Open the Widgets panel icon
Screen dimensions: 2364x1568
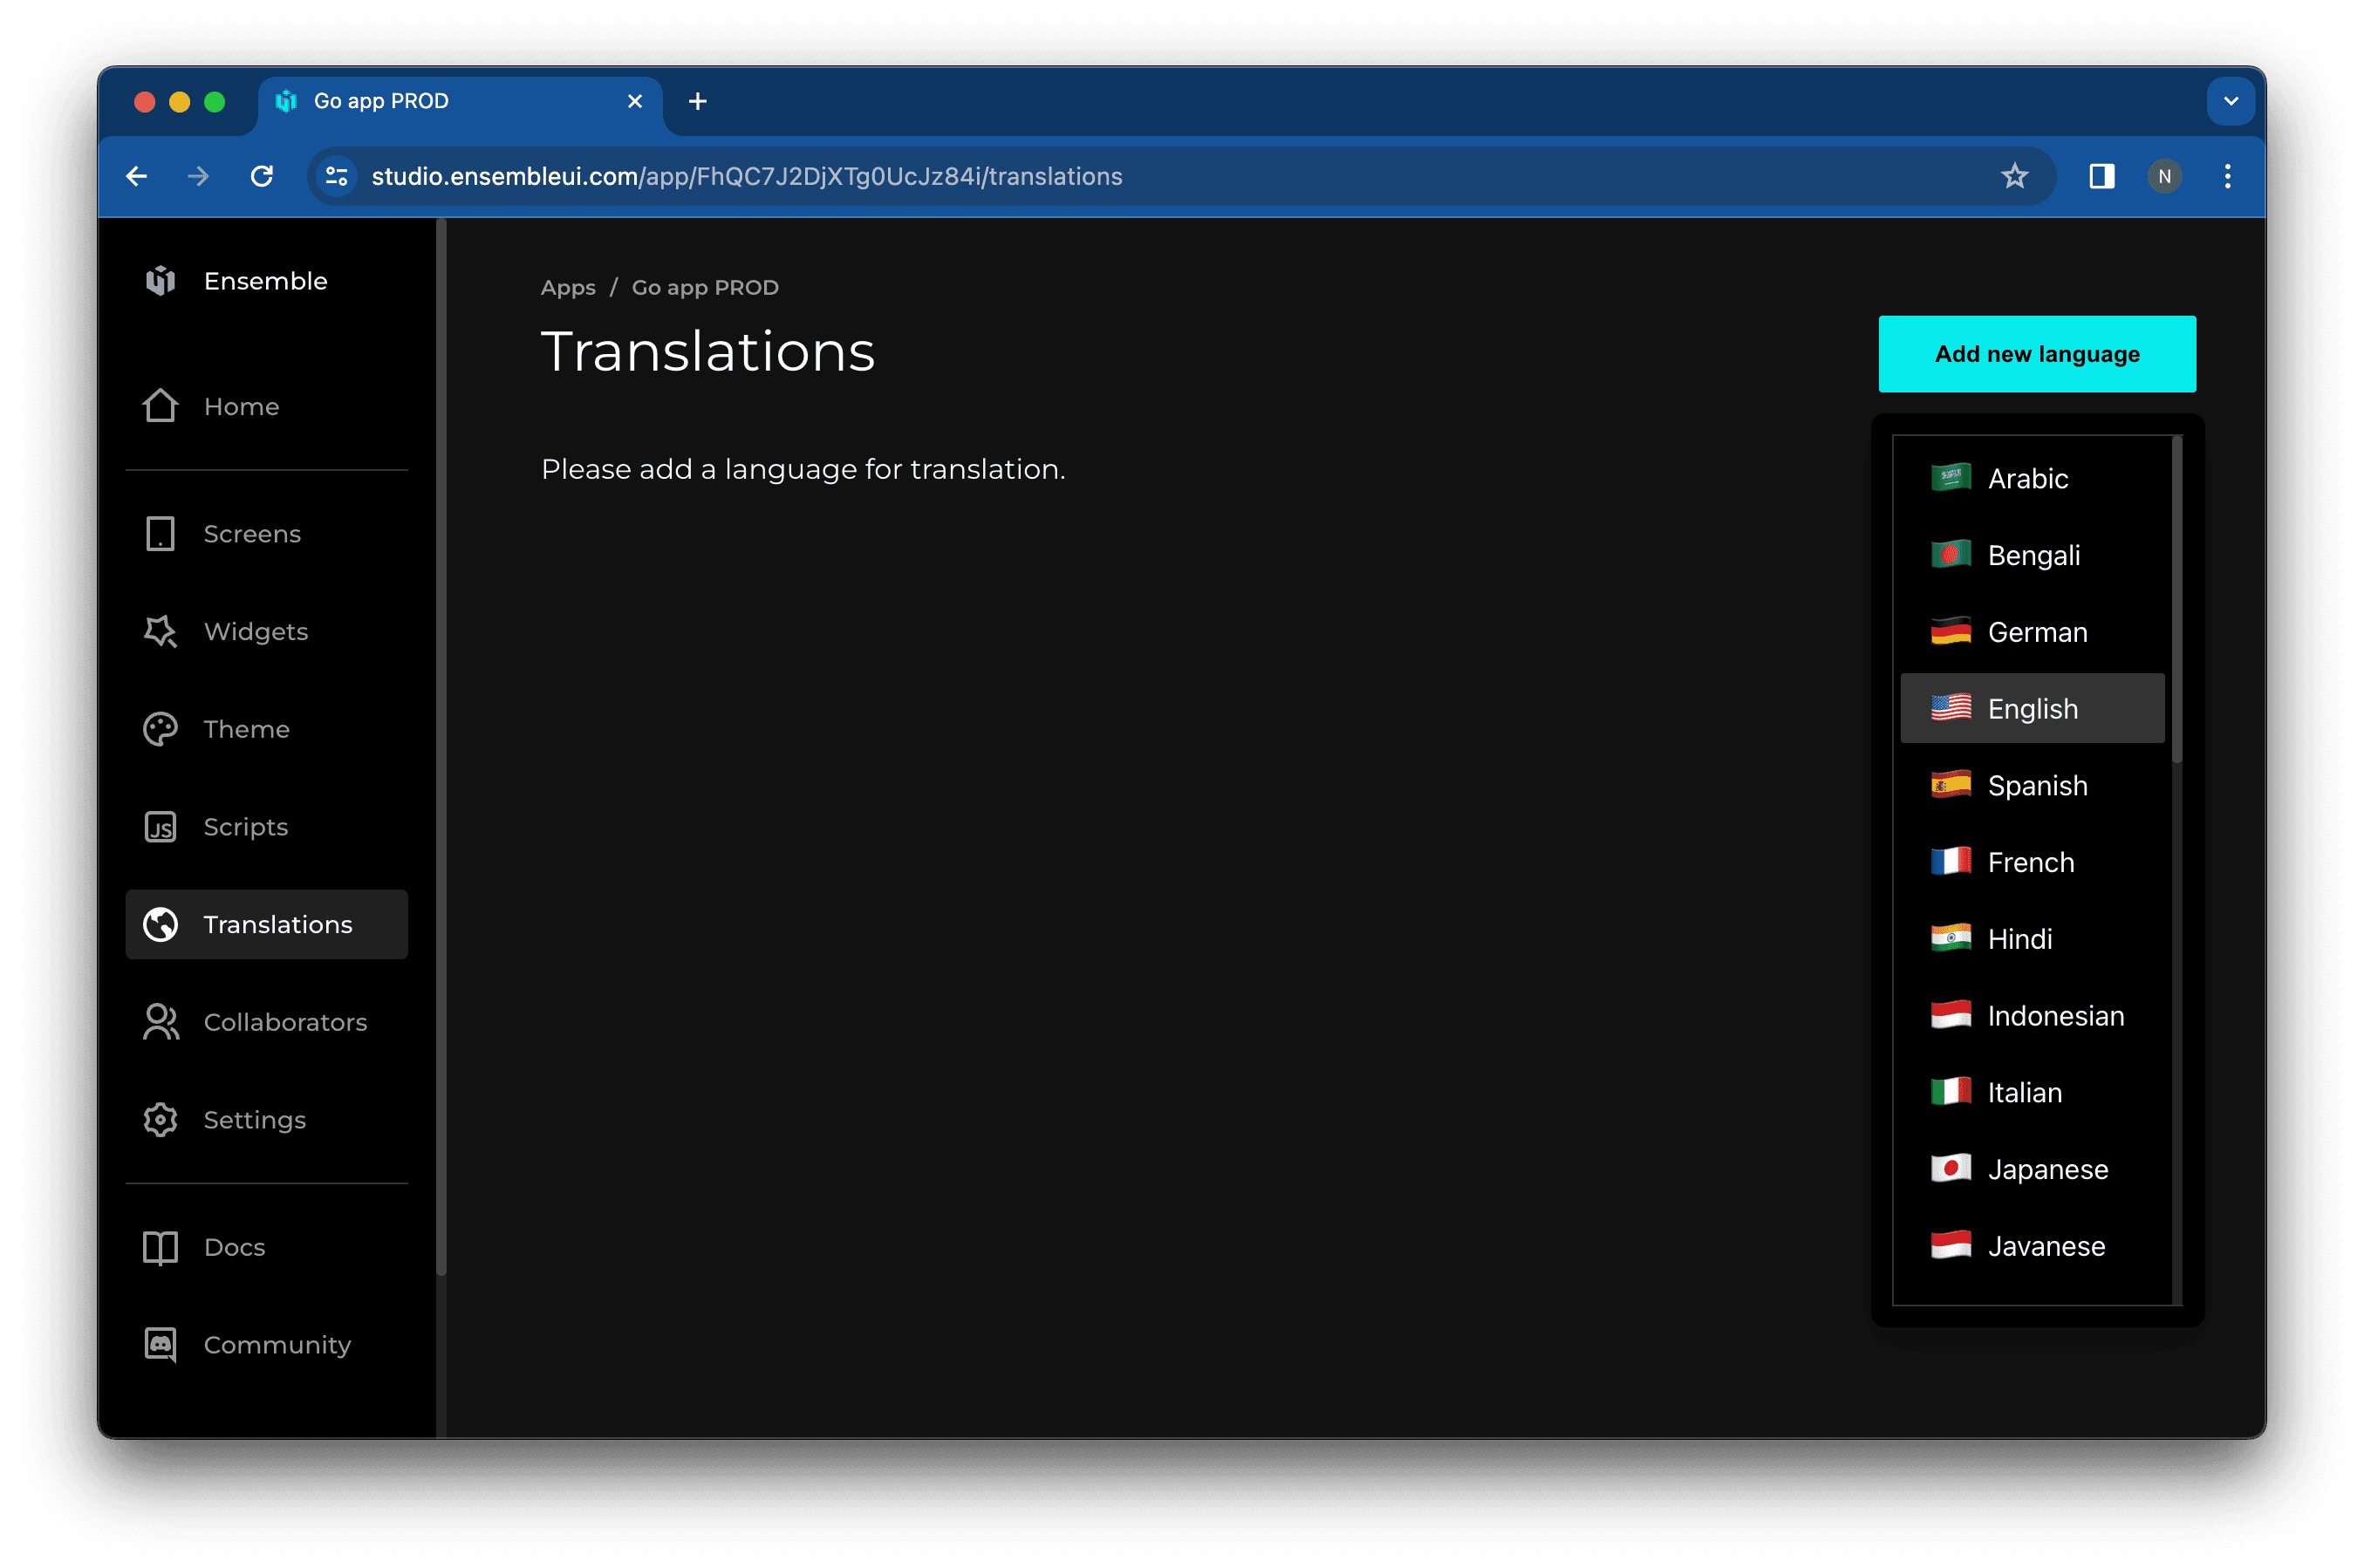point(160,631)
